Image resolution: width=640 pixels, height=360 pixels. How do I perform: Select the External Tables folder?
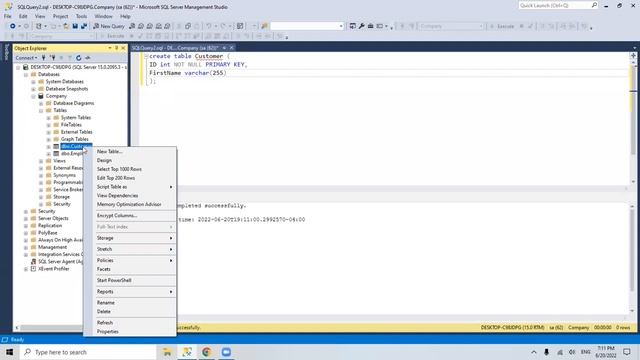[76, 132]
